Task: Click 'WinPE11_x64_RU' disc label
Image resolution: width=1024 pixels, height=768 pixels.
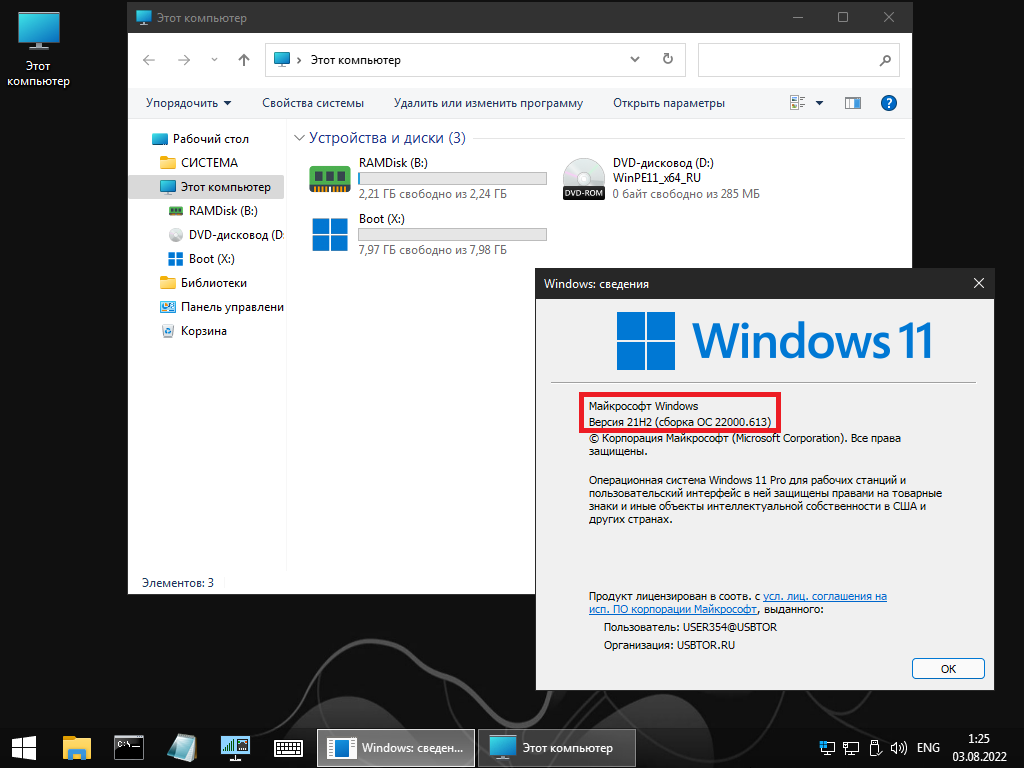Action: 656,178
